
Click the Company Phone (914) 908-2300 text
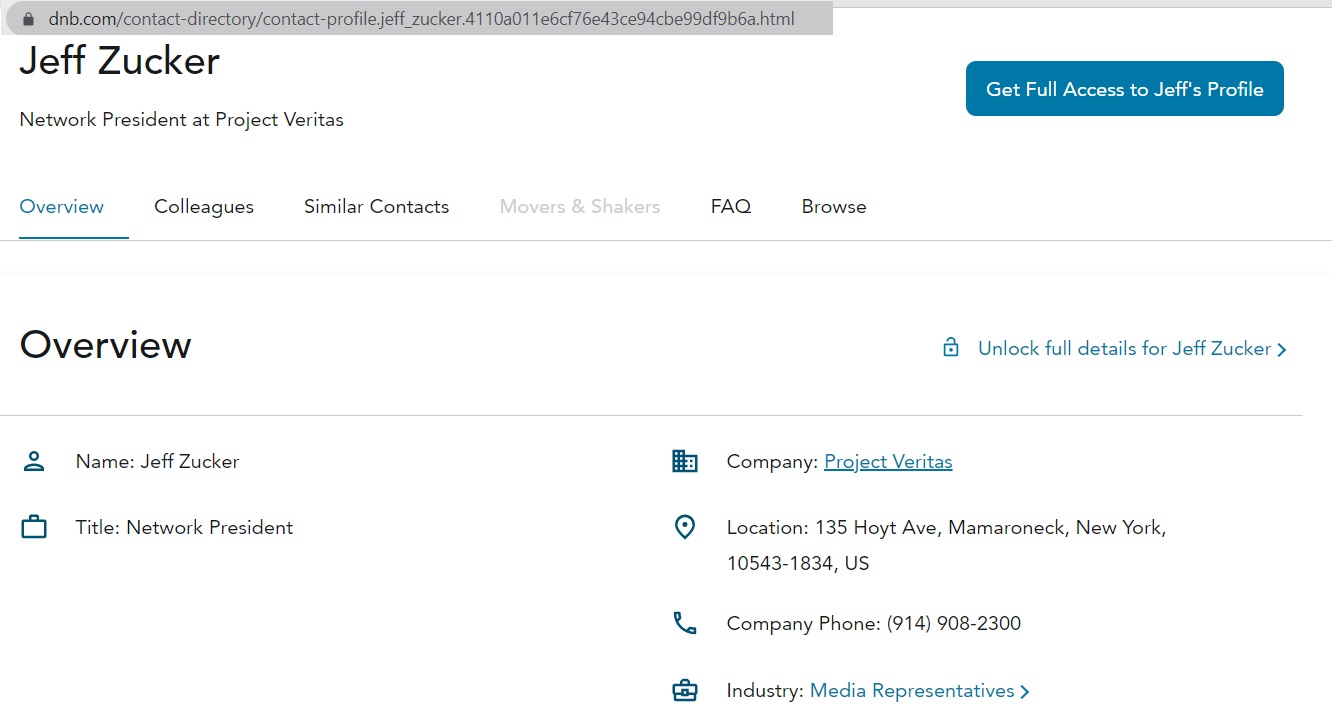click(x=874, y=624)
